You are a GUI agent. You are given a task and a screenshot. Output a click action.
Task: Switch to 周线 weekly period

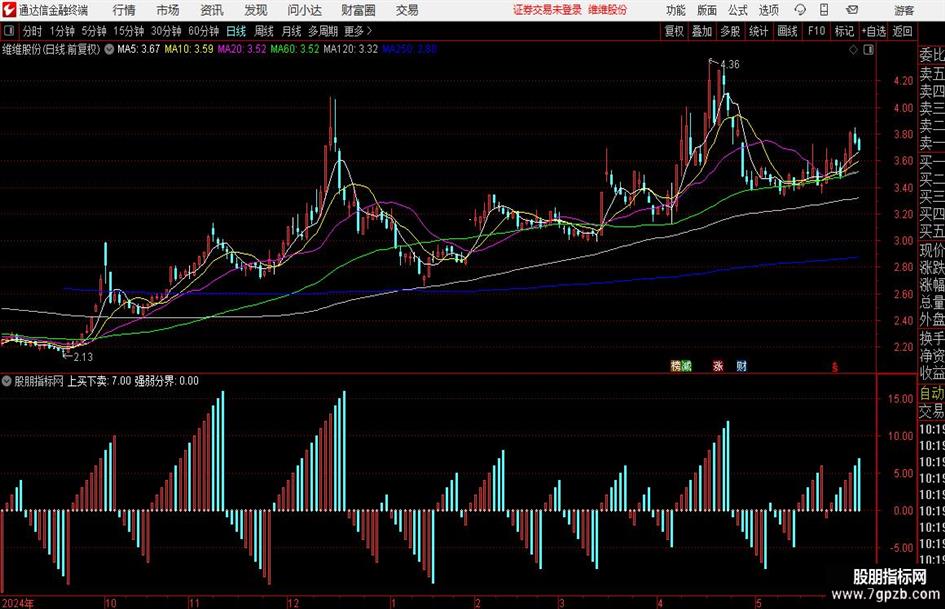click(x=264, y=31)
